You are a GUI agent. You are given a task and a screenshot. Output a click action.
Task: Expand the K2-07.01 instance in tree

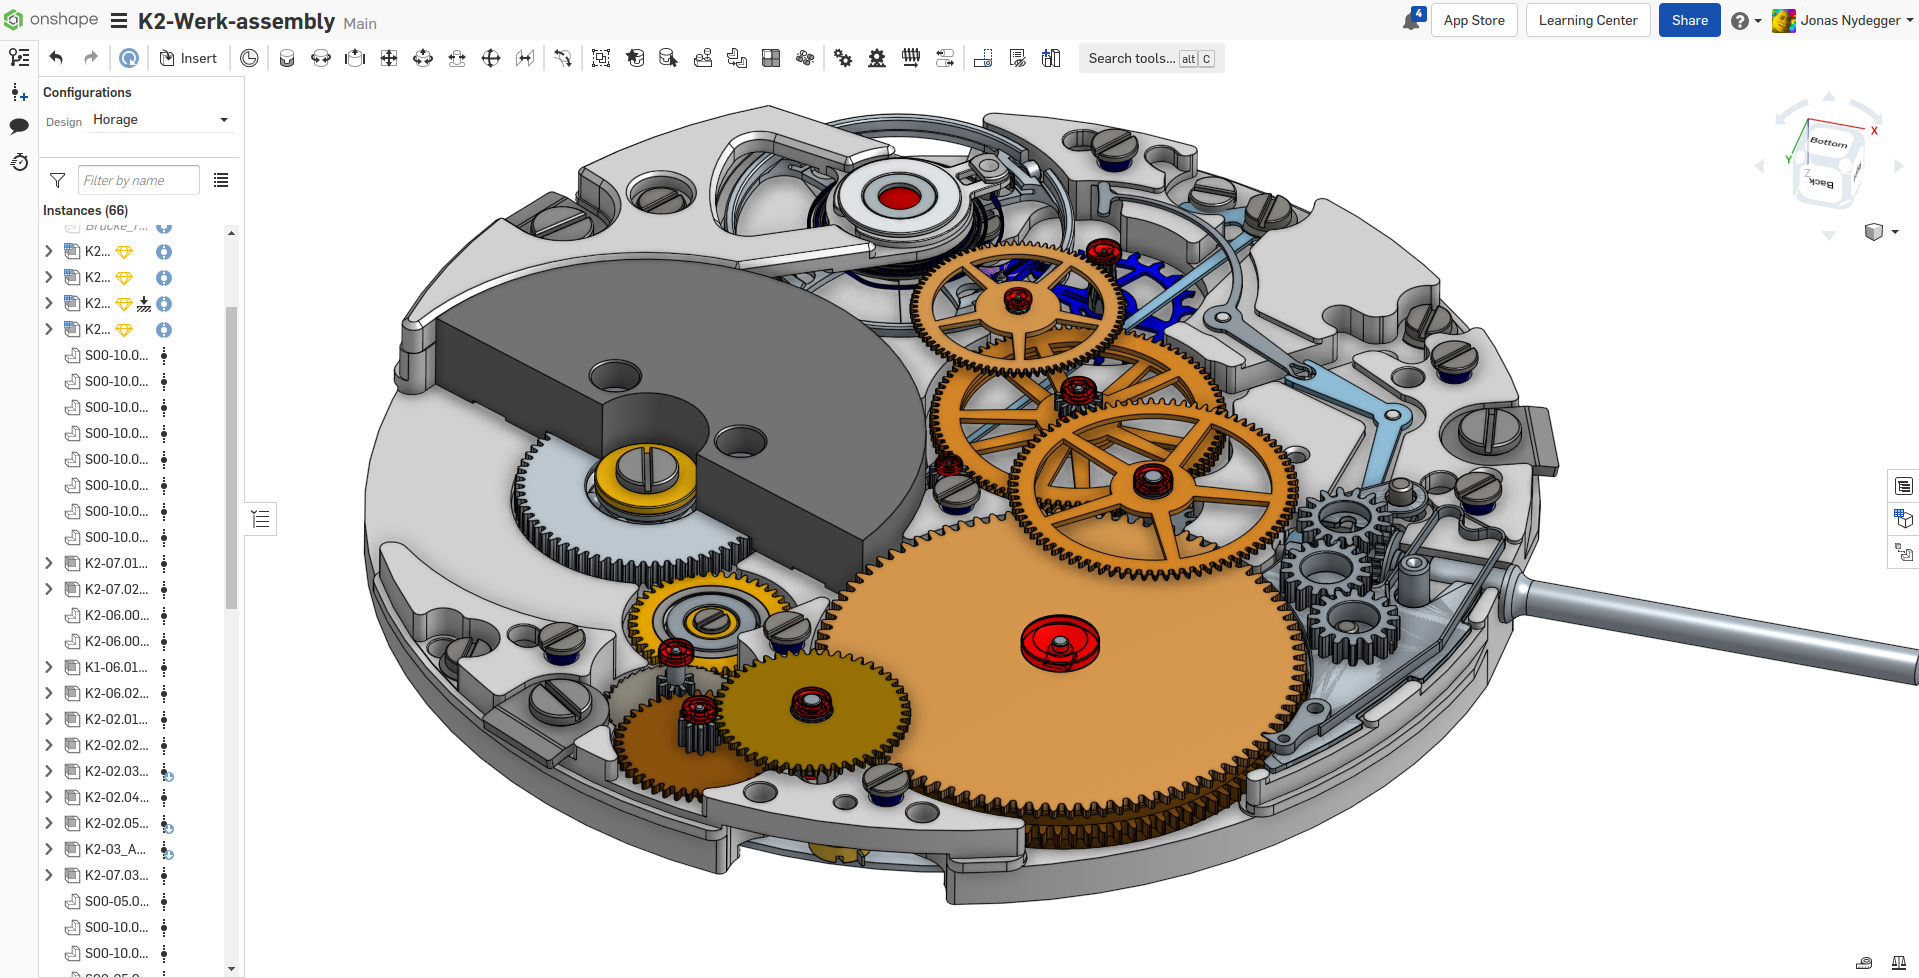pyautogui.click(x=48, y=563)
